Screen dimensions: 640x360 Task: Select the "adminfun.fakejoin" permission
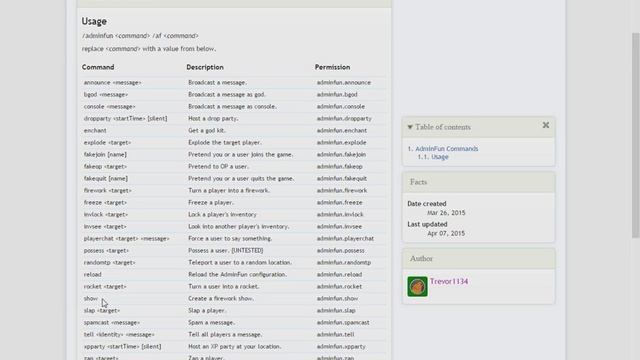click(341, 155)
